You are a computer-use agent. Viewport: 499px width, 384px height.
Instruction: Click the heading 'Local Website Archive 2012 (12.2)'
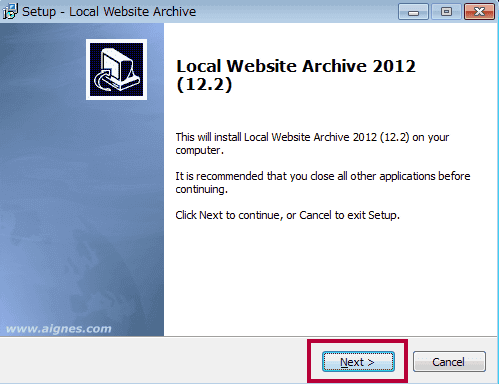pos(296,75)
